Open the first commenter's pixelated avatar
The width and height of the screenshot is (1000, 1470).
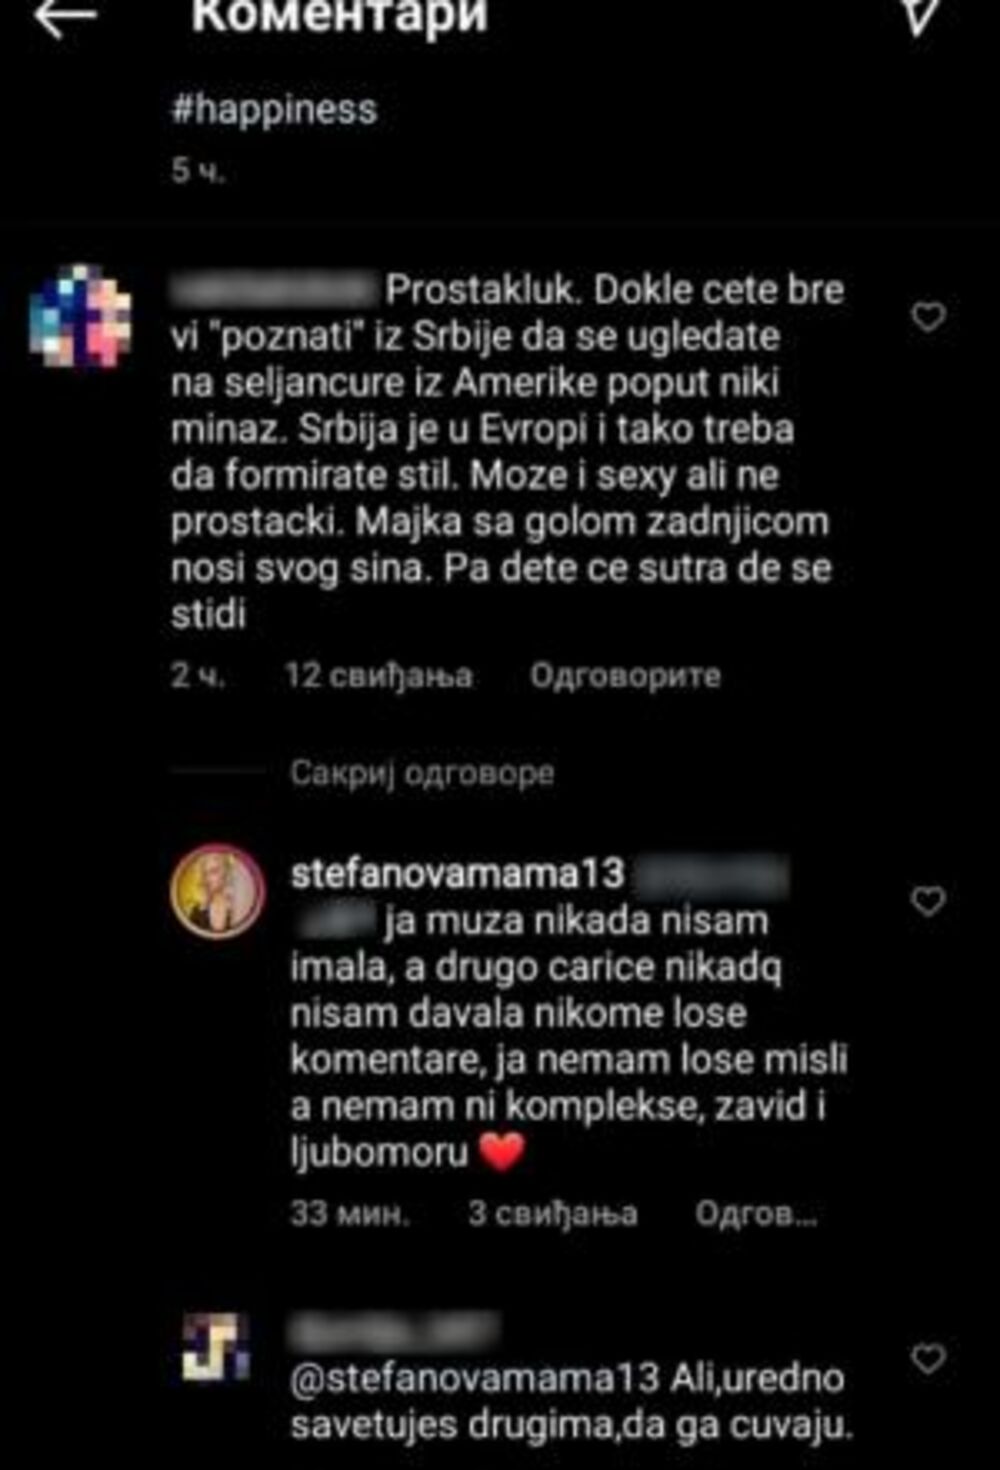[80, 316]
